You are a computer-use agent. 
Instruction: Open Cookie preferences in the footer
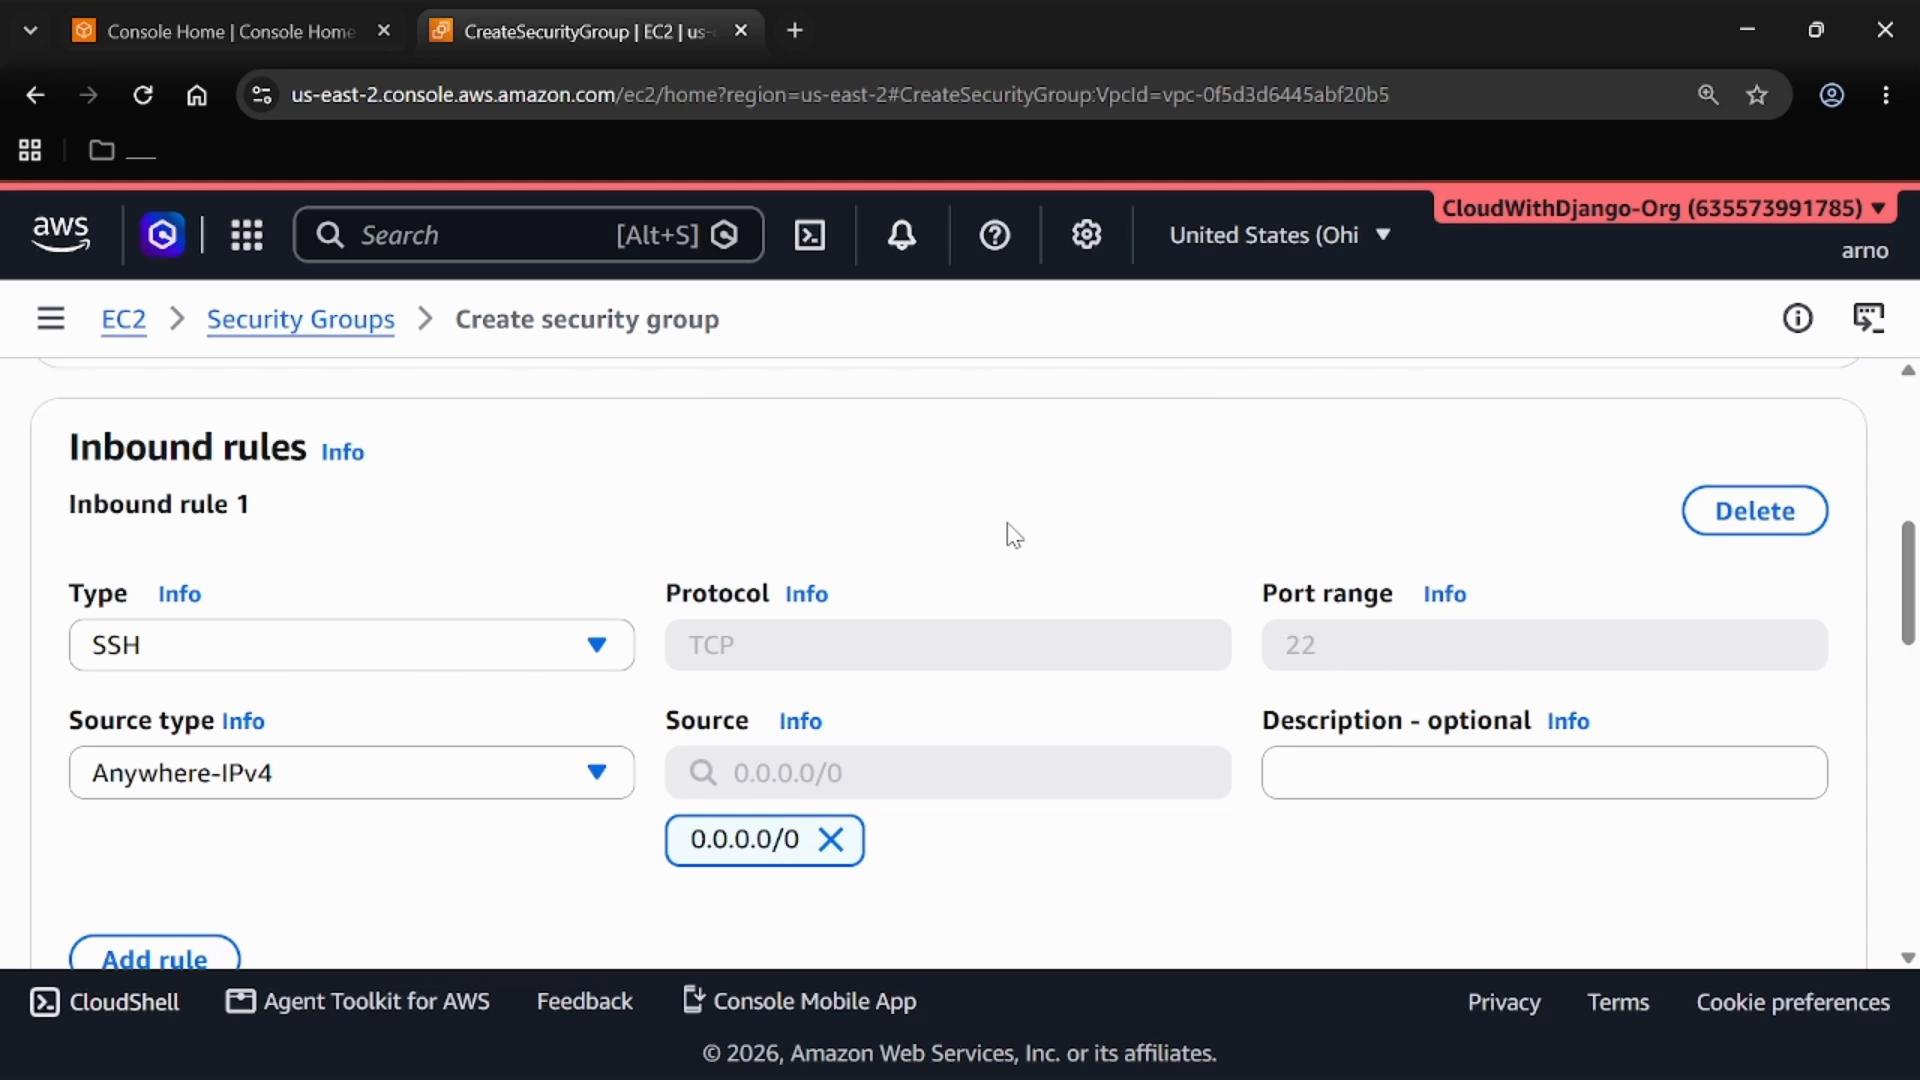click(1792, 1002)
